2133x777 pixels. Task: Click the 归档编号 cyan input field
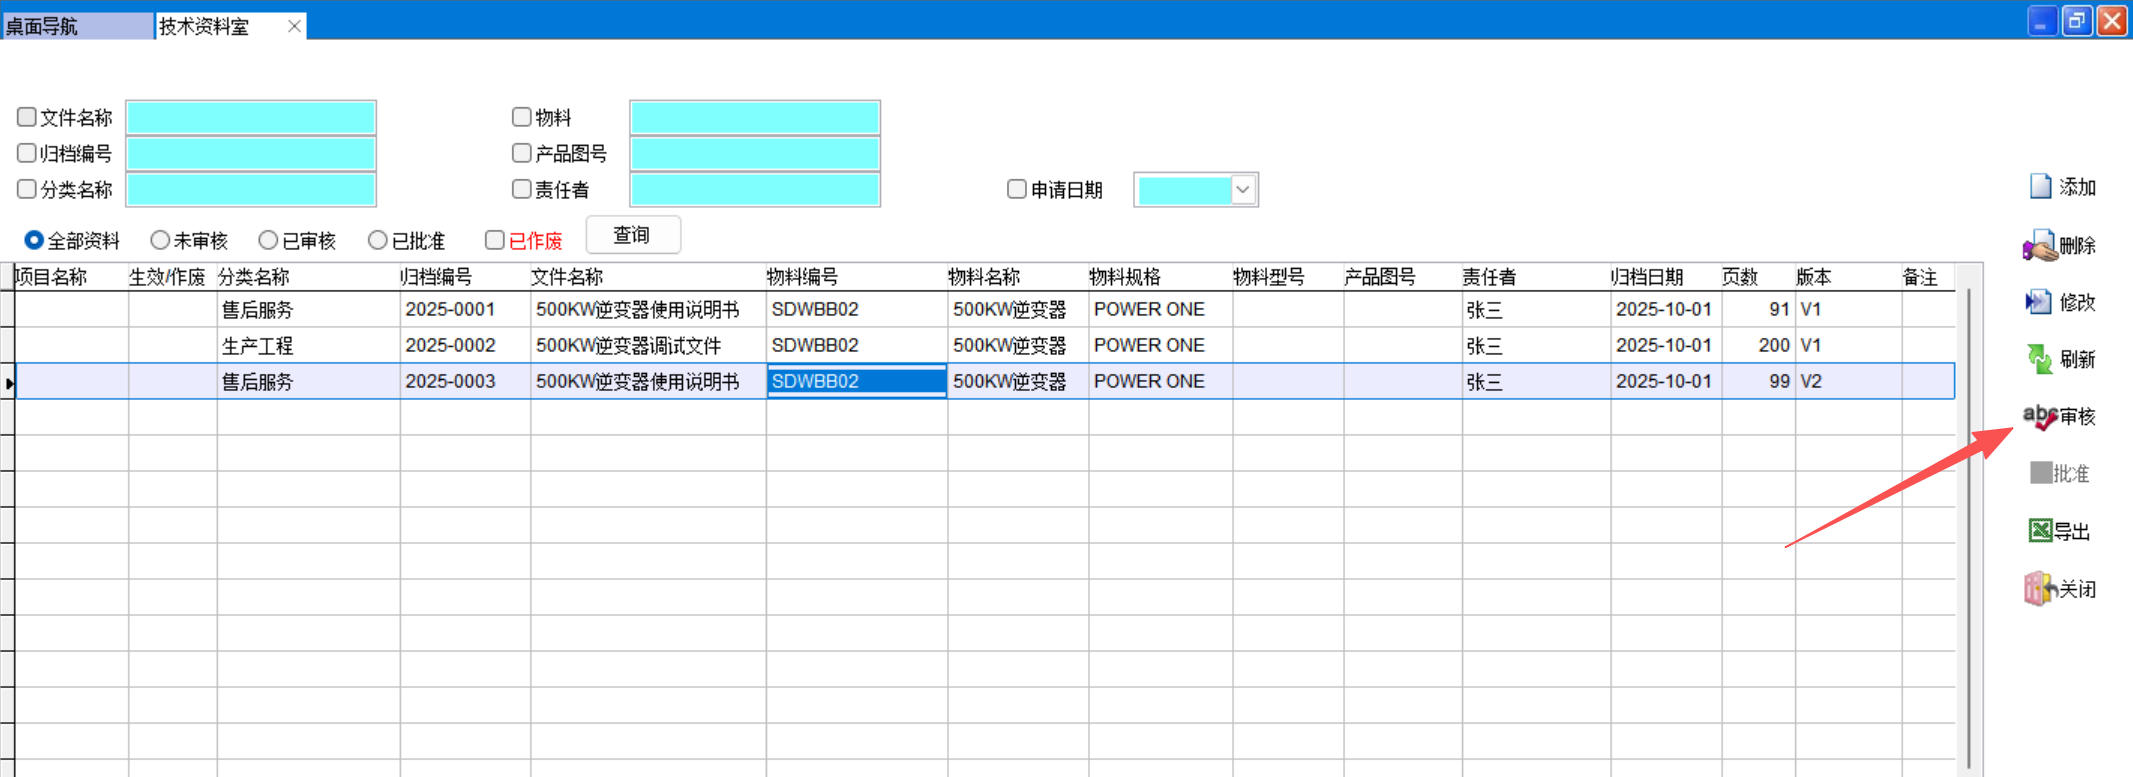[251, 154]
